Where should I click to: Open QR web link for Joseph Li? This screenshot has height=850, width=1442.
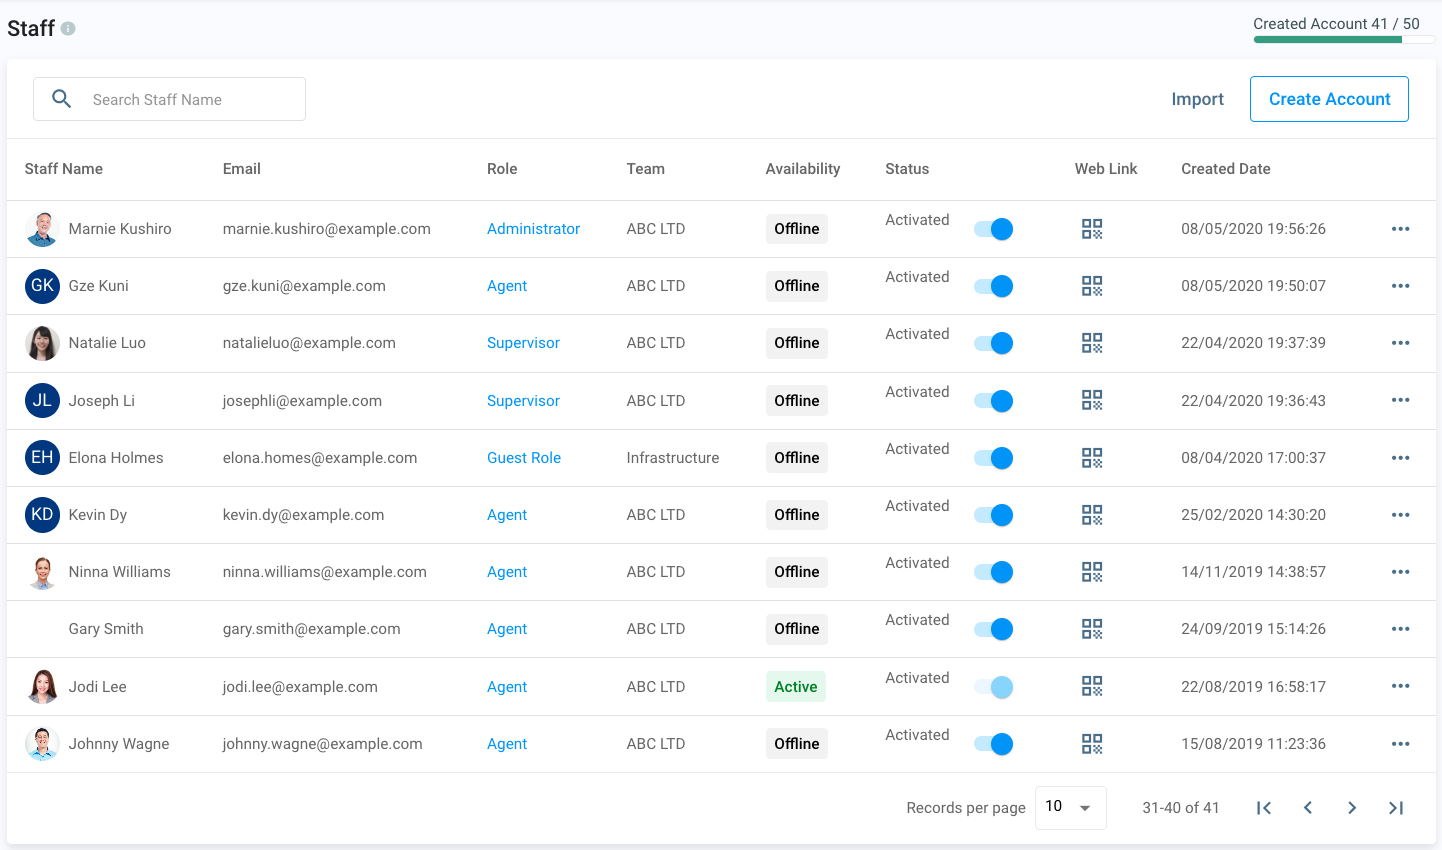point(1092,400)
